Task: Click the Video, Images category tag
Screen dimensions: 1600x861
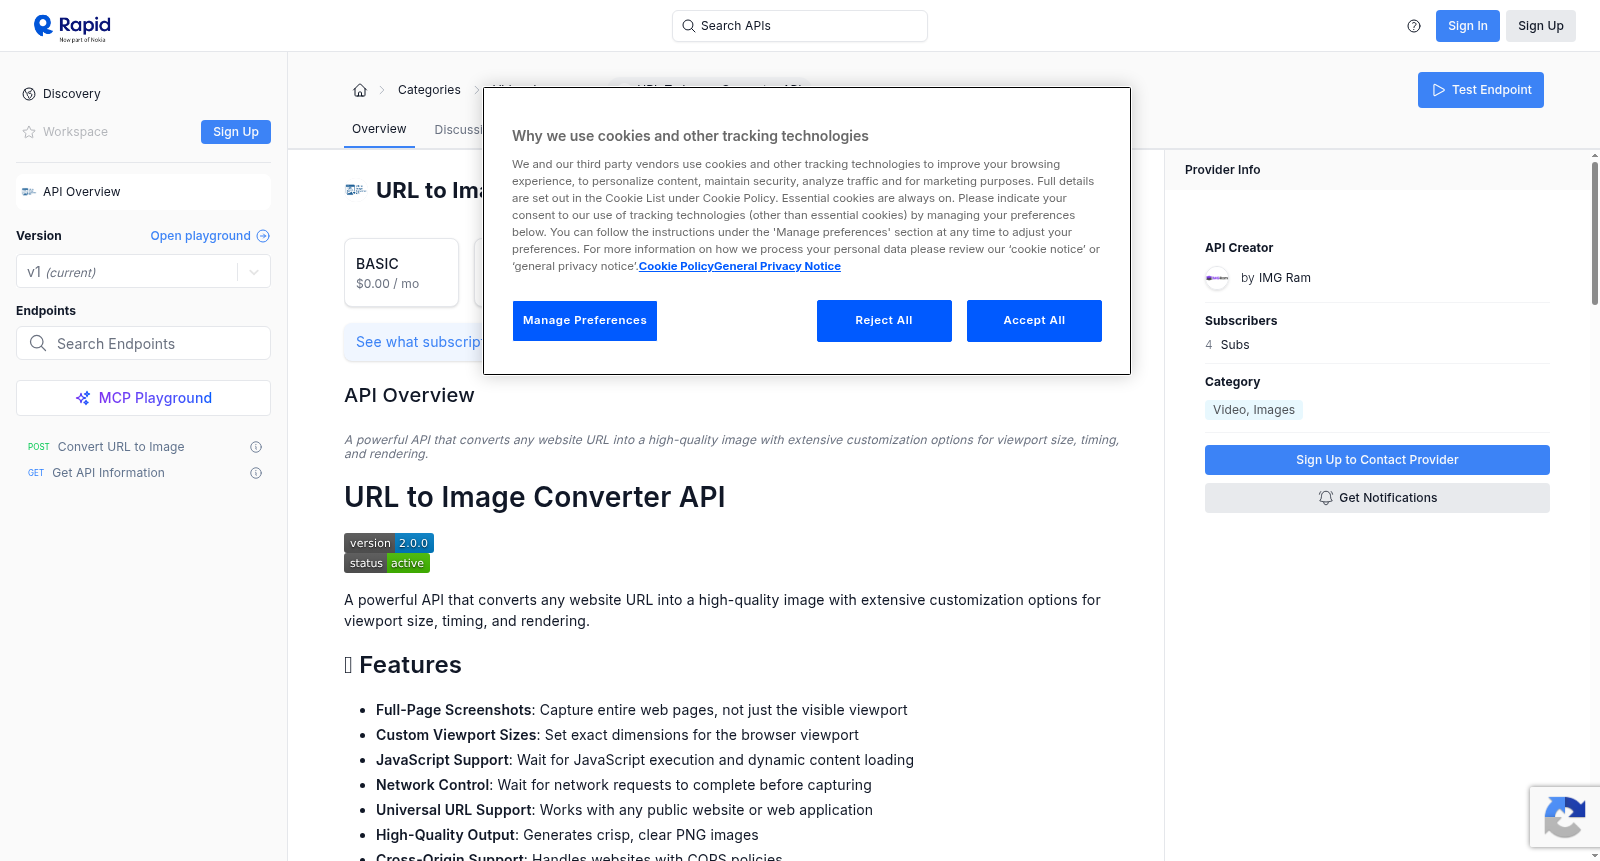Action: point(1254,410)
